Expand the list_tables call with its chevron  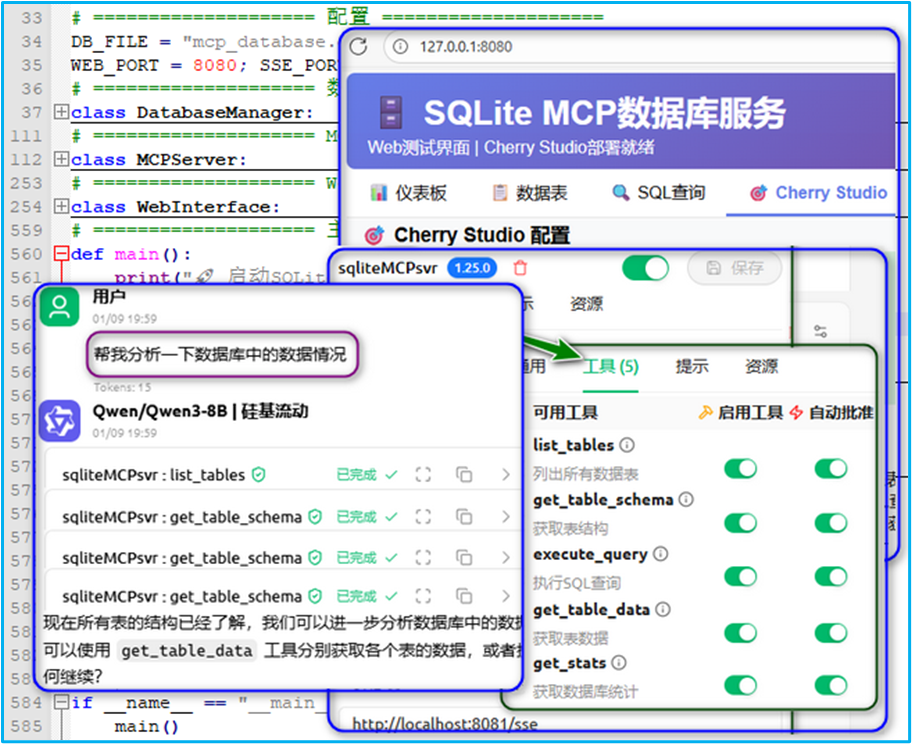click(x=505, y=475)
